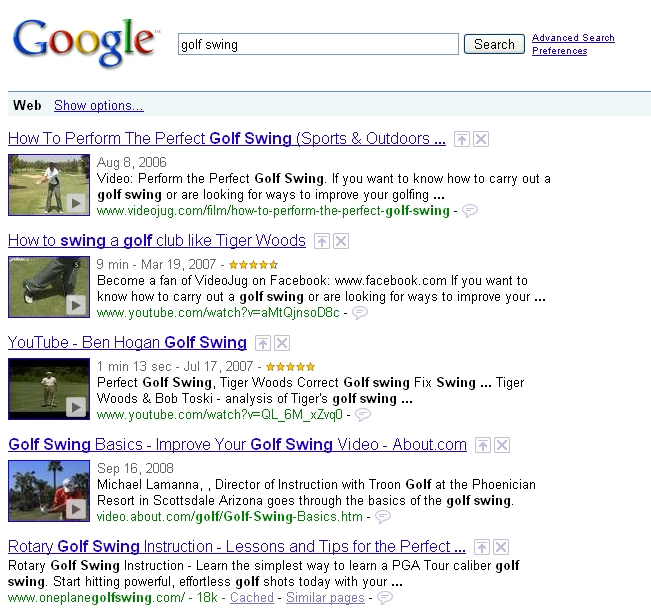651x610 pixels.
Task: Expand 'Show options...' link
Action: point(99,105)
